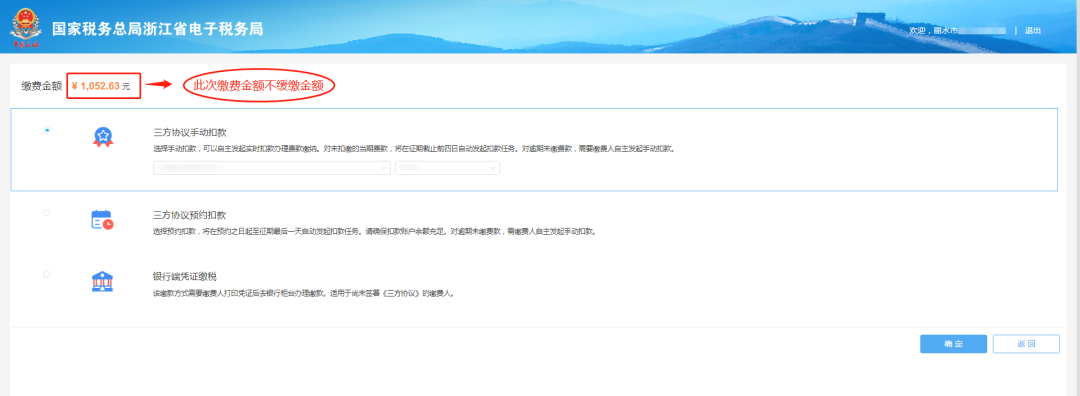This screenshot has width=1080, height=396.
Task: Click the 银行端凭证缴税 title
Action: 185,276
